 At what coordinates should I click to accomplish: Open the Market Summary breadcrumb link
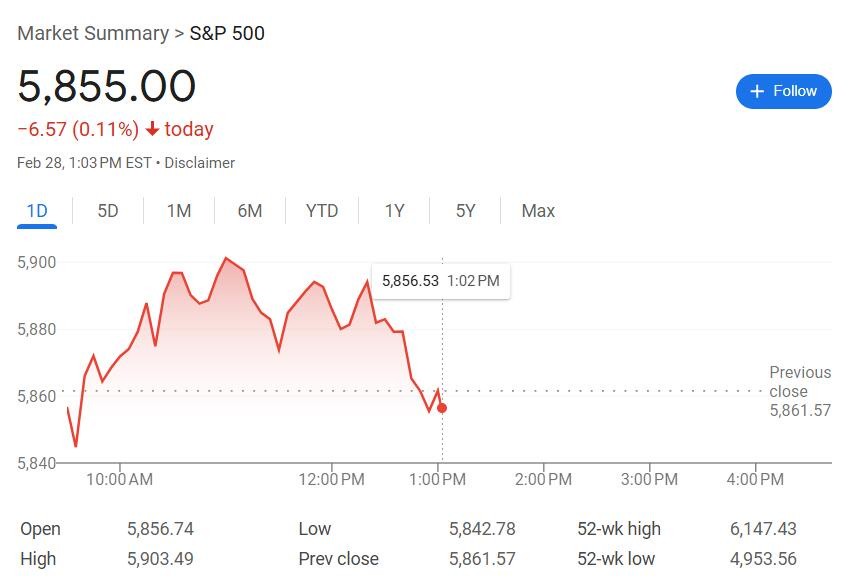pos(93,33)
